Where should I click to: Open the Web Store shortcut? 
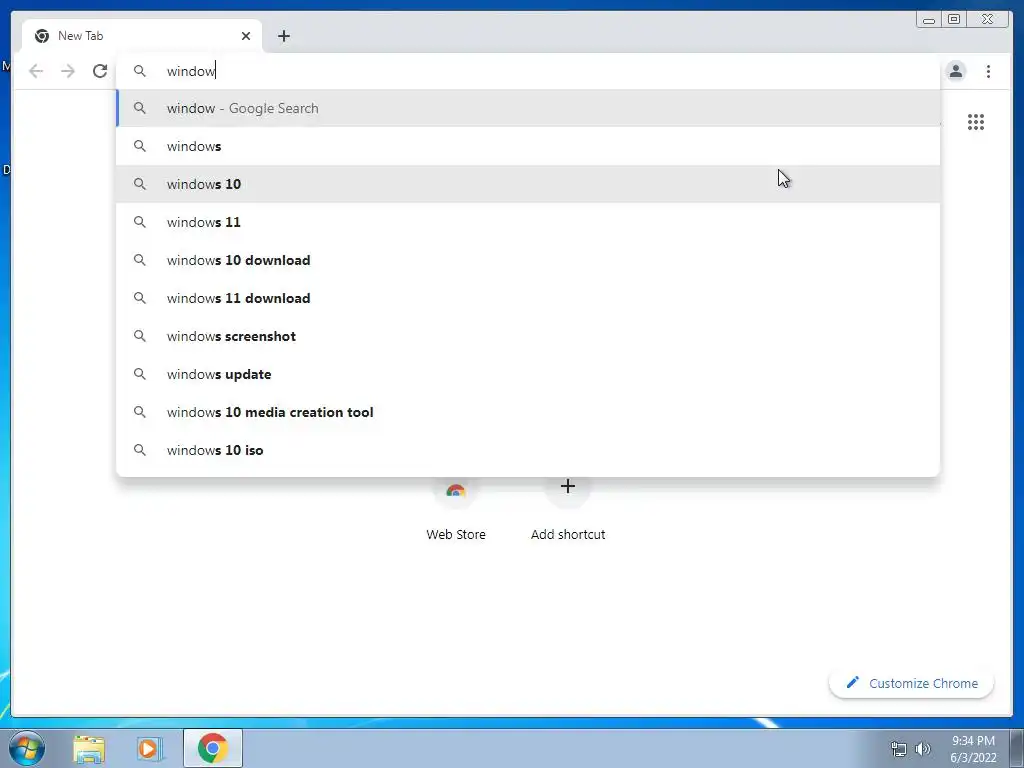456,509
